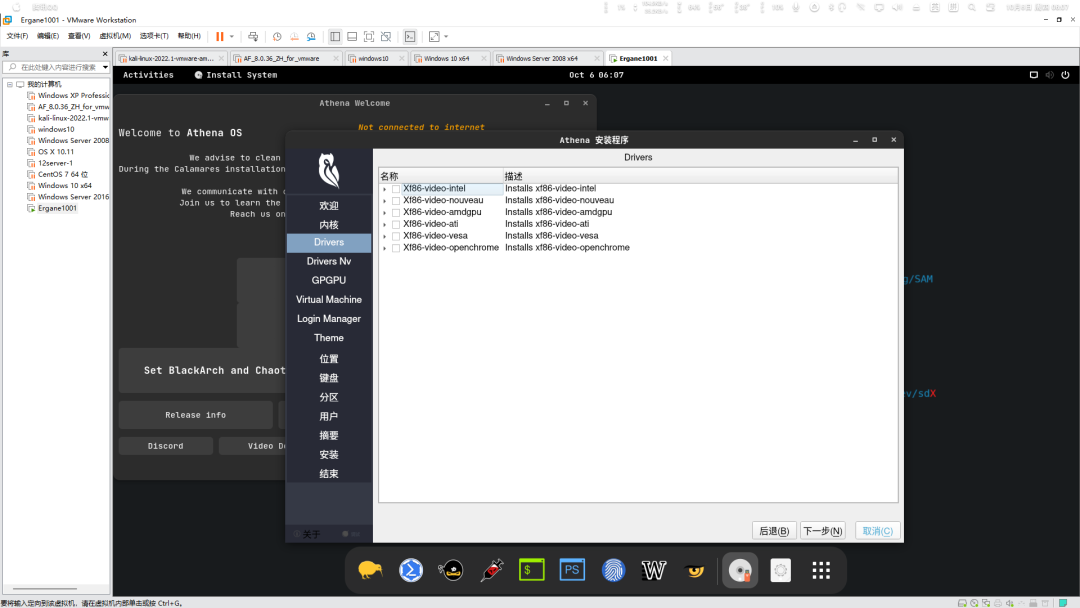Open the console view toolbar icon
The image size is (1080, 608).
click(x=410, y=36)
